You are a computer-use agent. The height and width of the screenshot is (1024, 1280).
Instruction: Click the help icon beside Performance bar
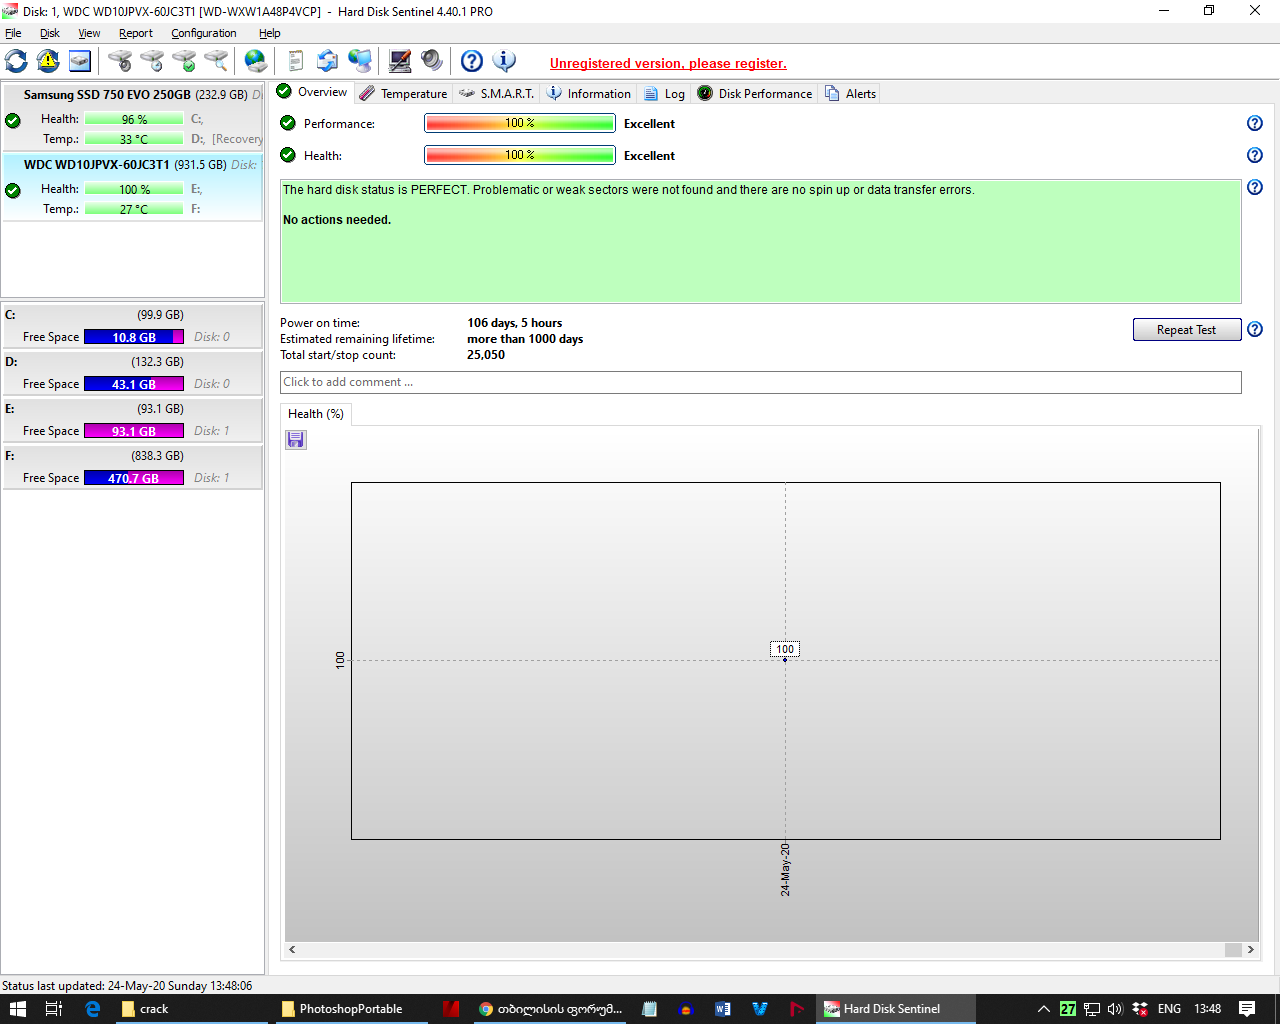click(1255, 123)
